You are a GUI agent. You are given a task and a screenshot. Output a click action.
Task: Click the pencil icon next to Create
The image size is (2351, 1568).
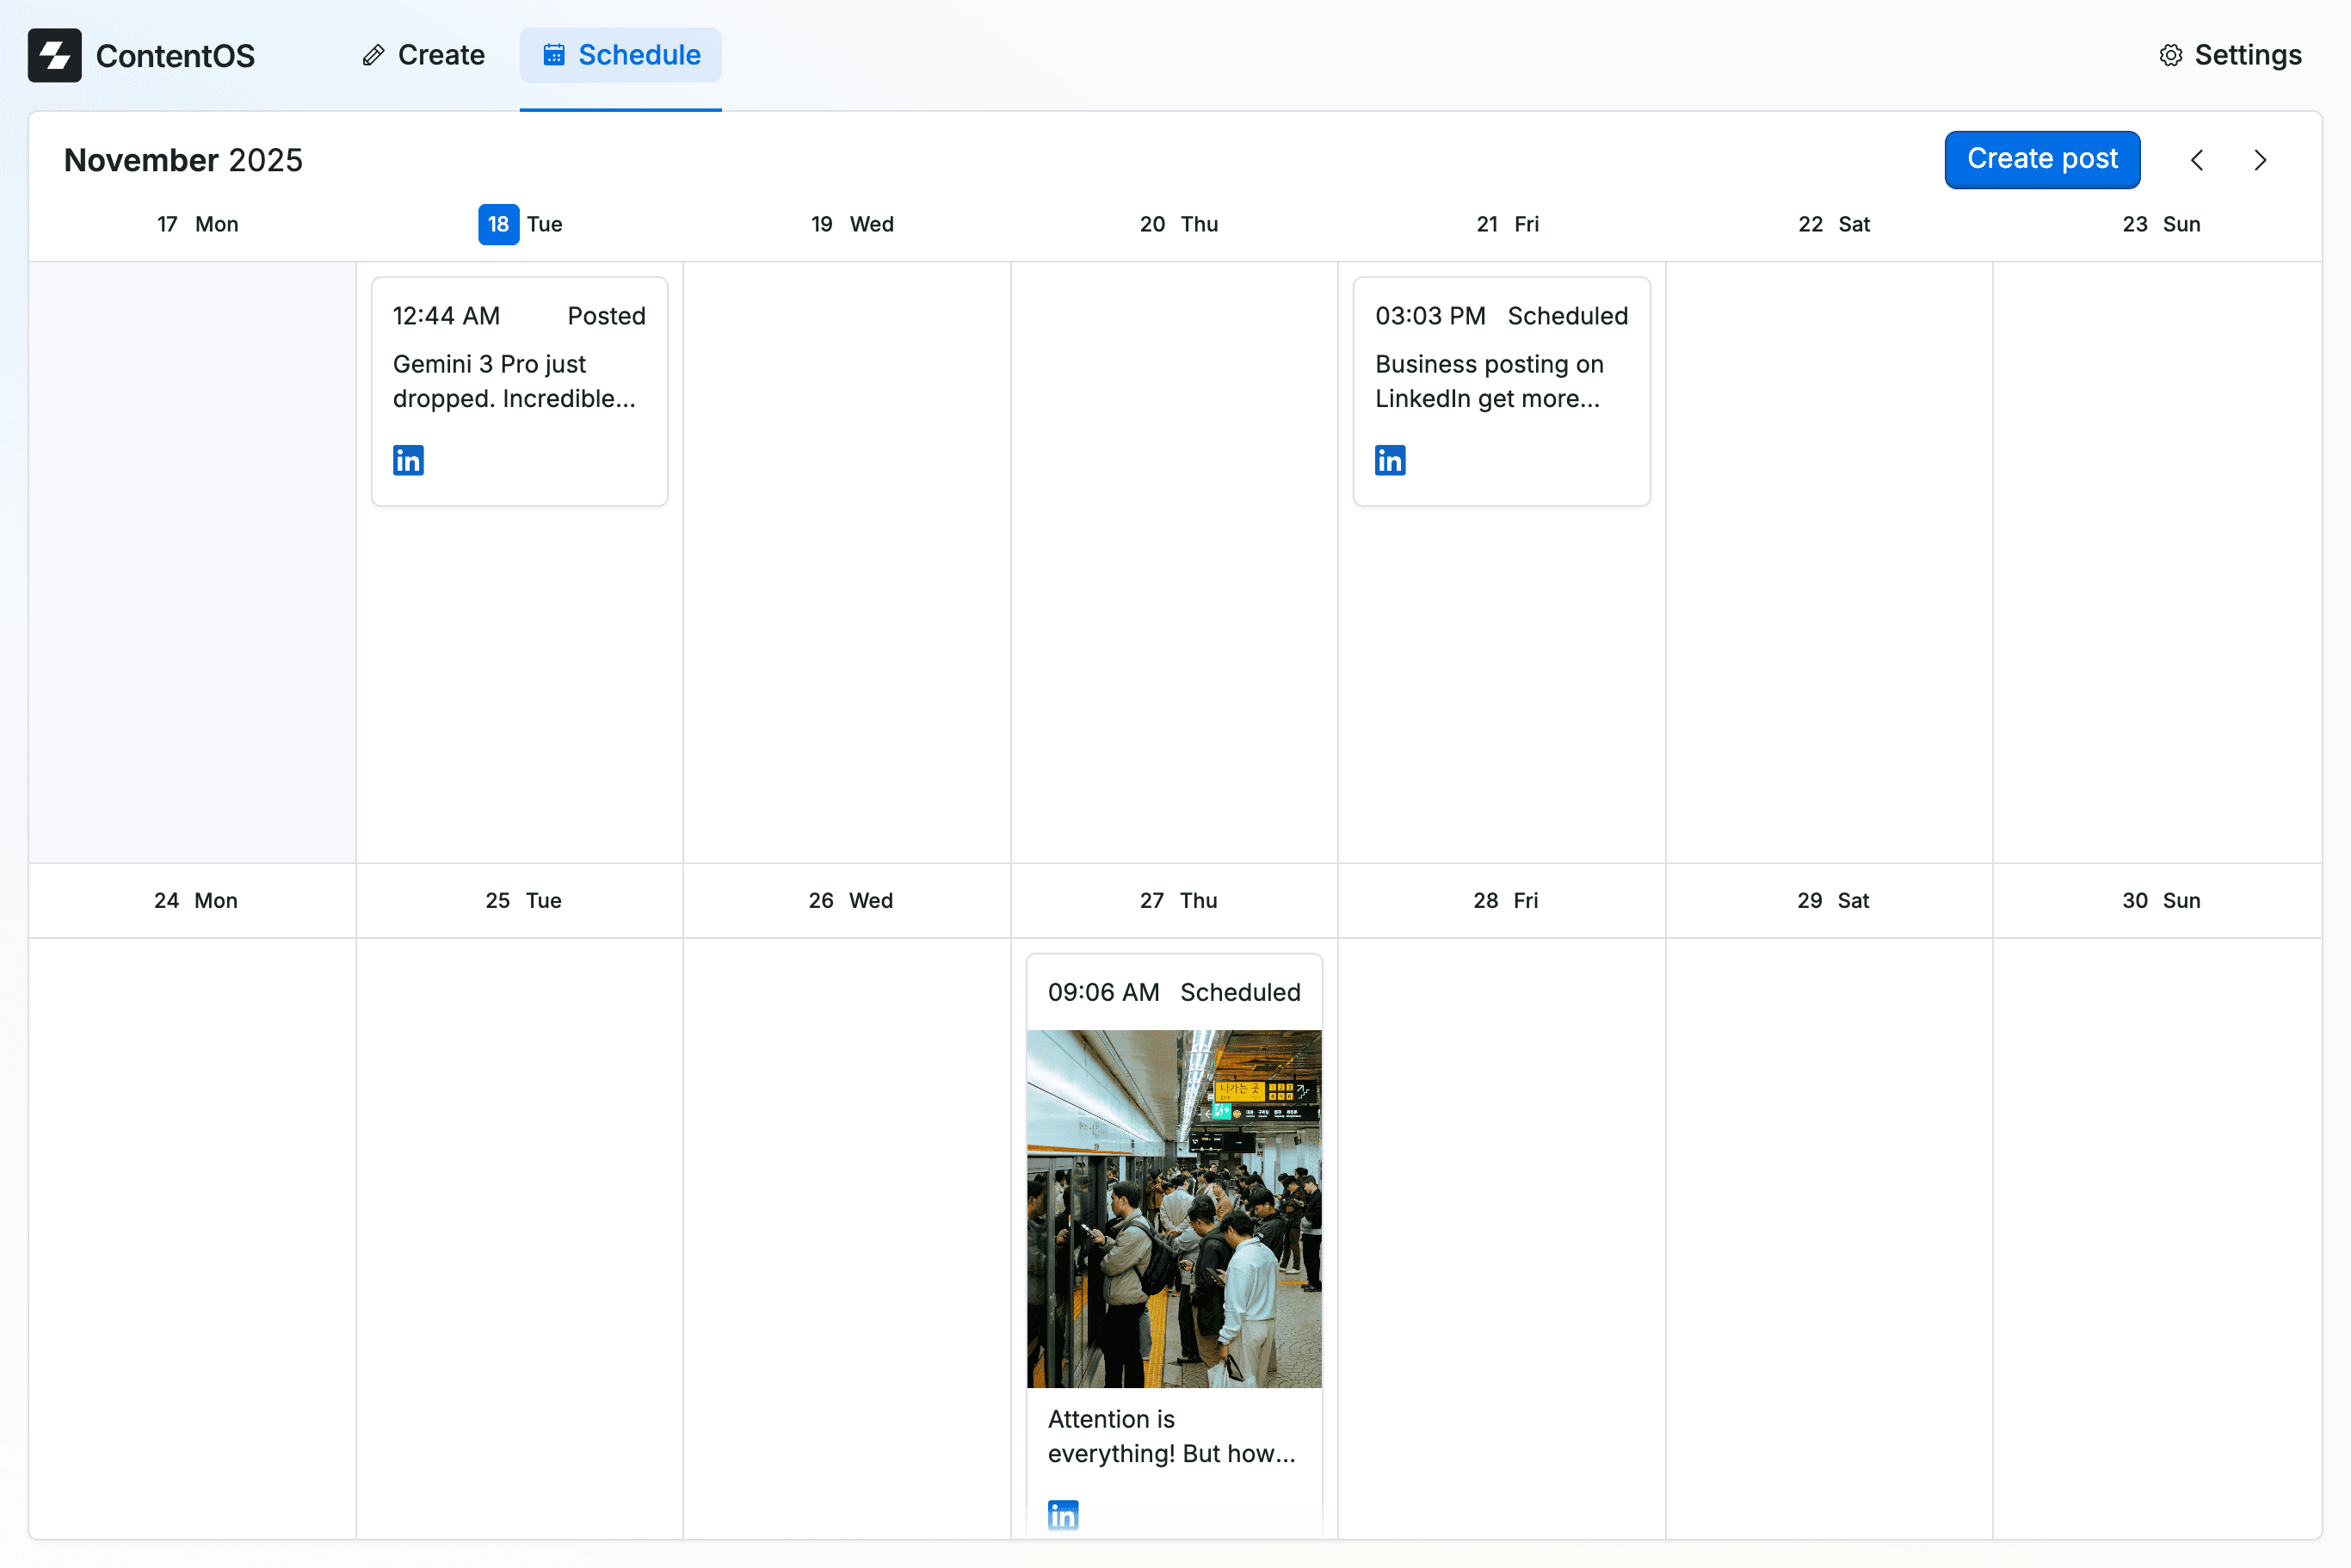(374, 55)
